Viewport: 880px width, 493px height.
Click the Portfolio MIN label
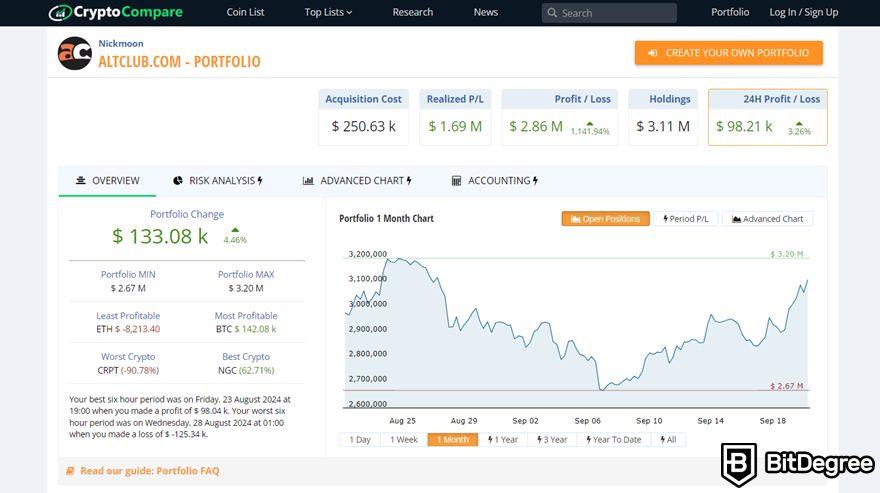(x=128, y=274)
